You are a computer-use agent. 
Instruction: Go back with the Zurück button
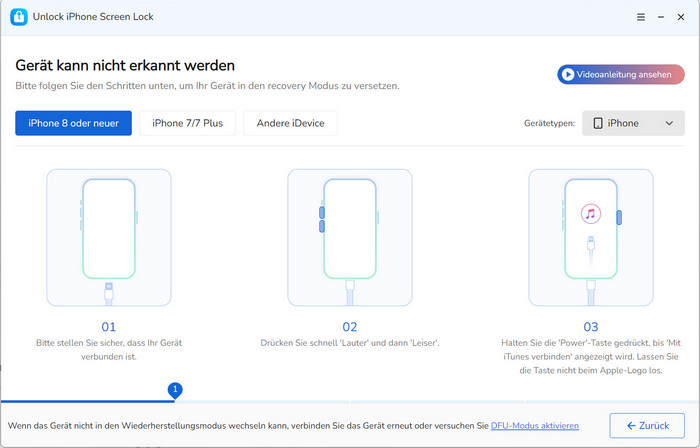647,426
